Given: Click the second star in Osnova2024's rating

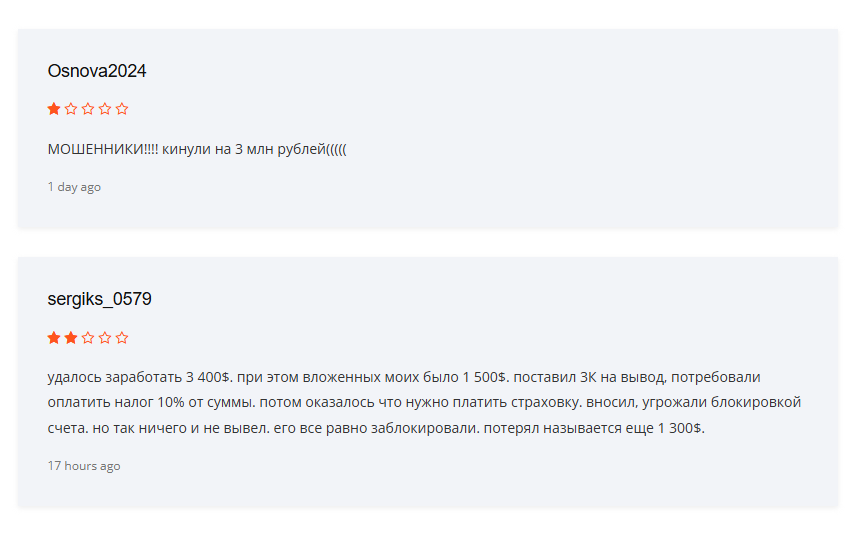Looking at the screenshot, I should pos(71,109).
